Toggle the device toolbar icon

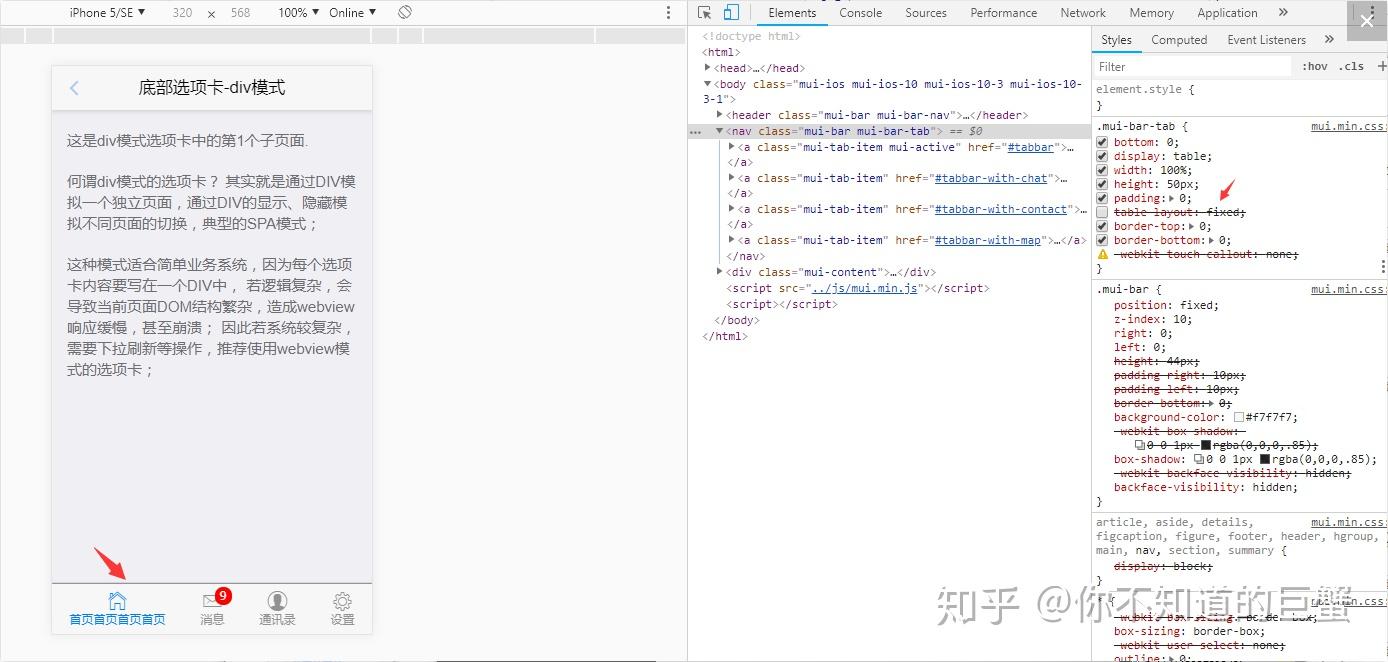731,12
